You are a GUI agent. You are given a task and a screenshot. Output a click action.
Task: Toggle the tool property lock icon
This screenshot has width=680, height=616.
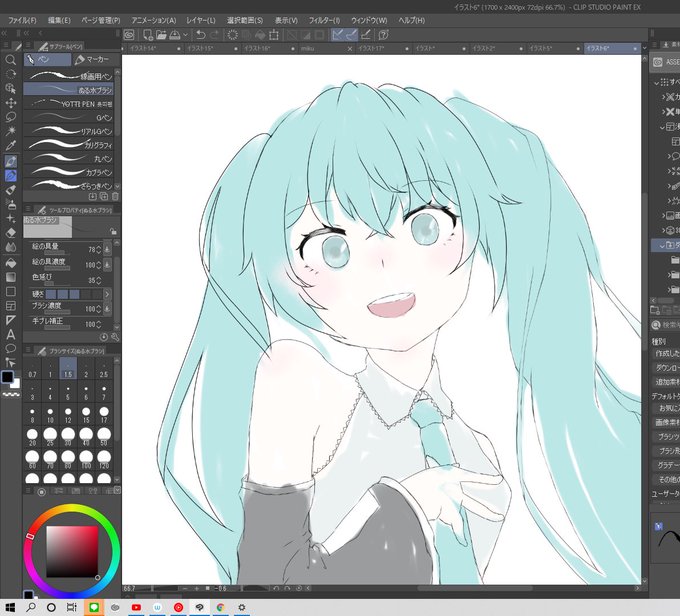click(x=113, y=231)
